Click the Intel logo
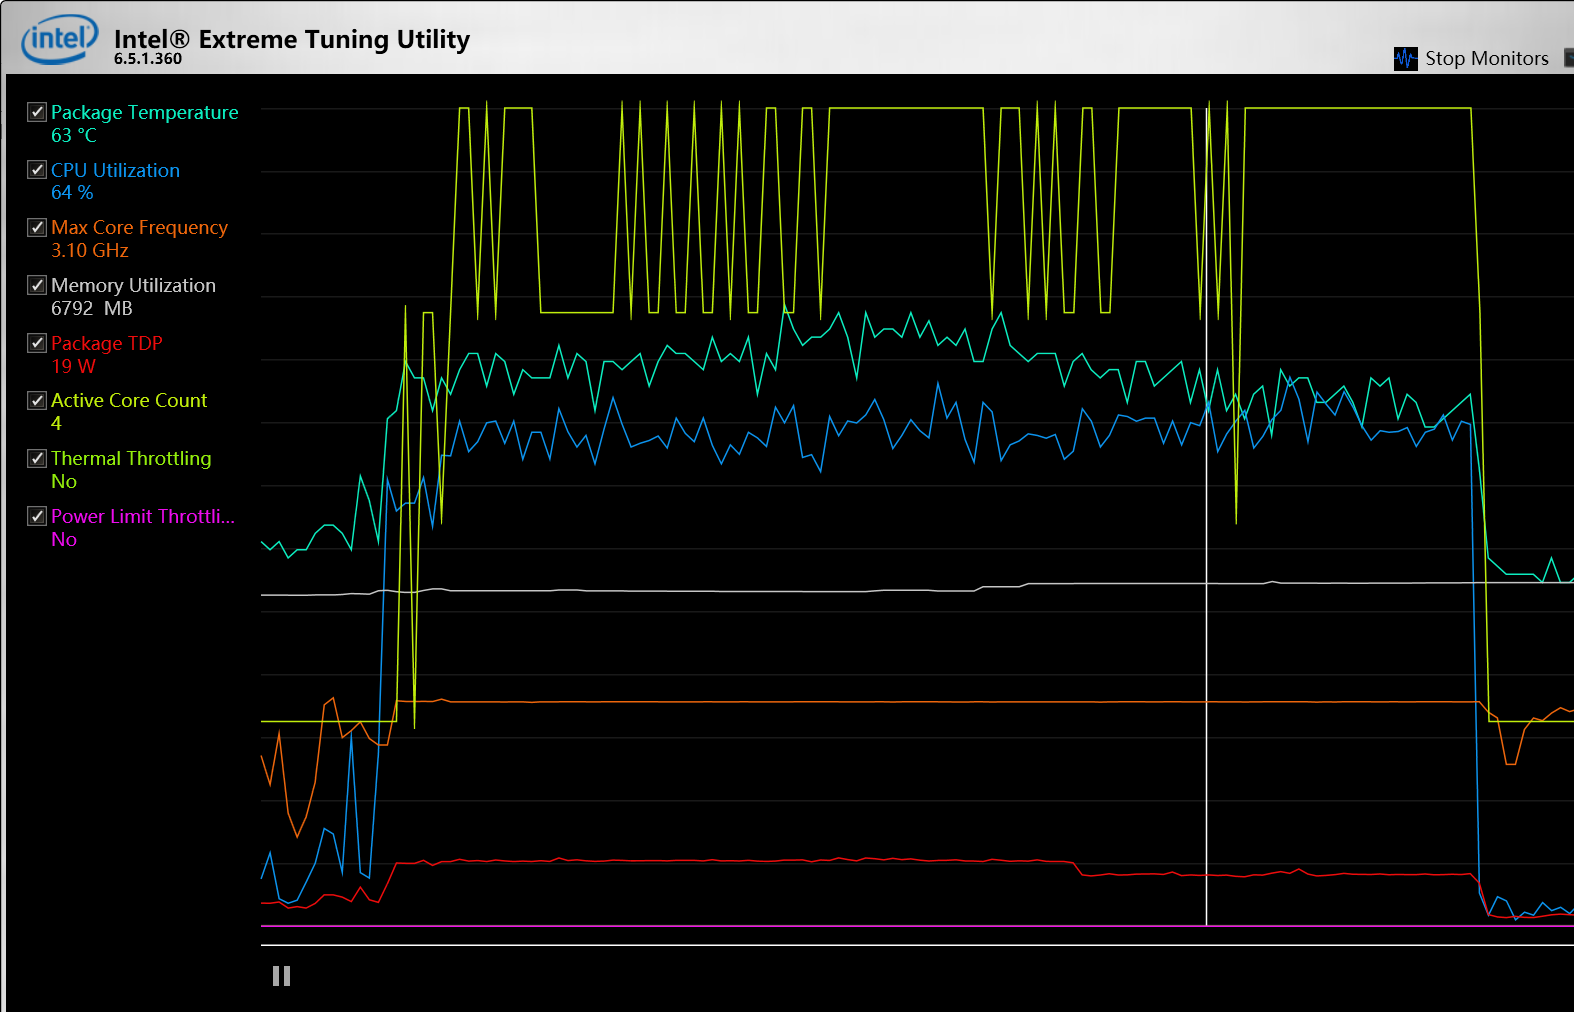The height and width of the screenshot is (1012, 1574). pos(60,39)
